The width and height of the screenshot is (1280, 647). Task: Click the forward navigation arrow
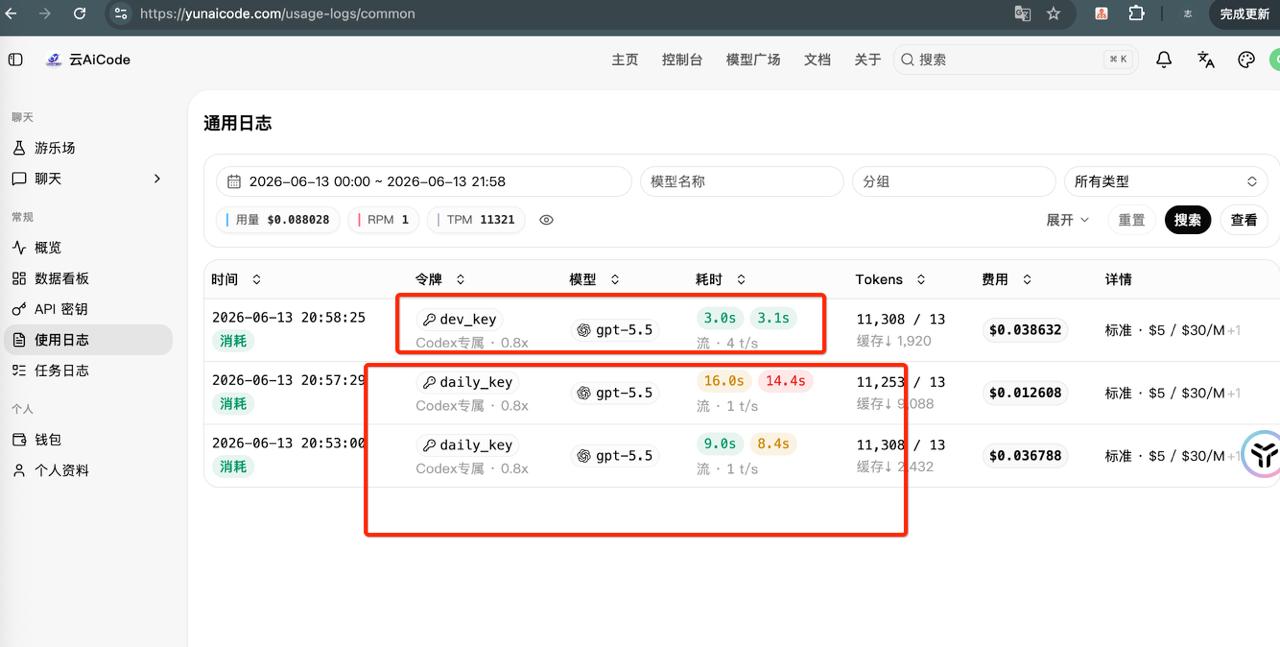(45, 14)
